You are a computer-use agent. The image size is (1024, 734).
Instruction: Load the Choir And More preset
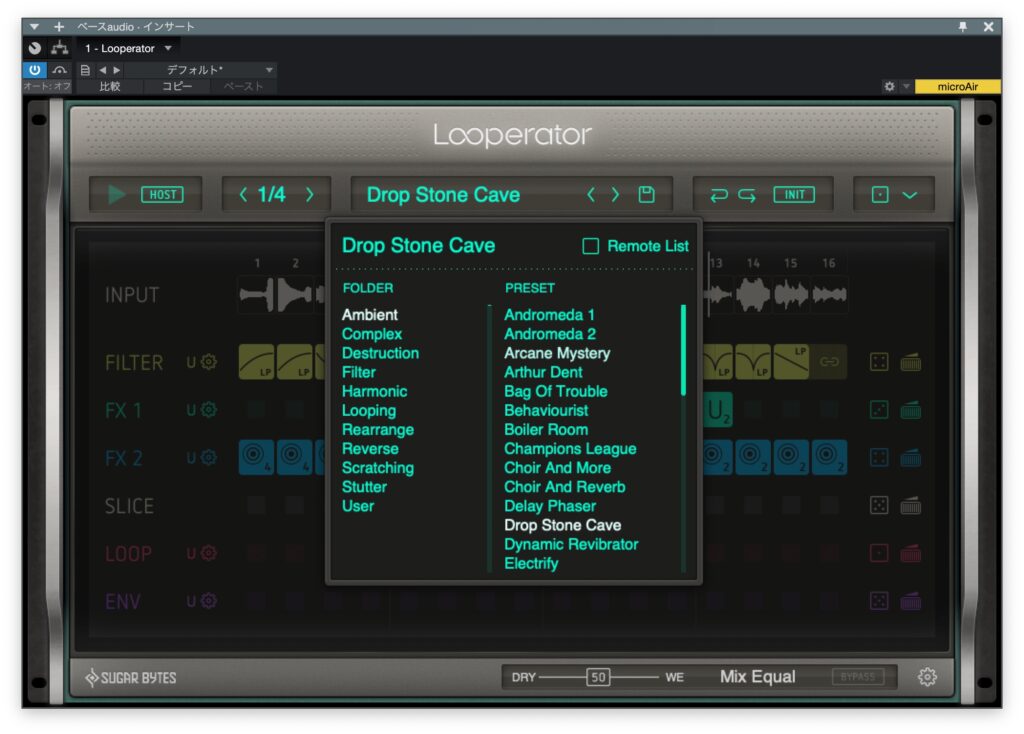pos(558,468)
